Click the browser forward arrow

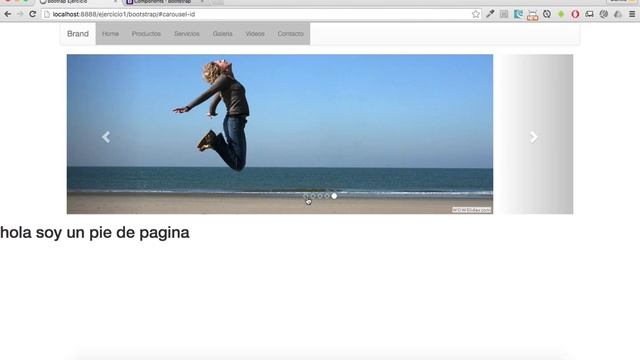coord(20,14)
